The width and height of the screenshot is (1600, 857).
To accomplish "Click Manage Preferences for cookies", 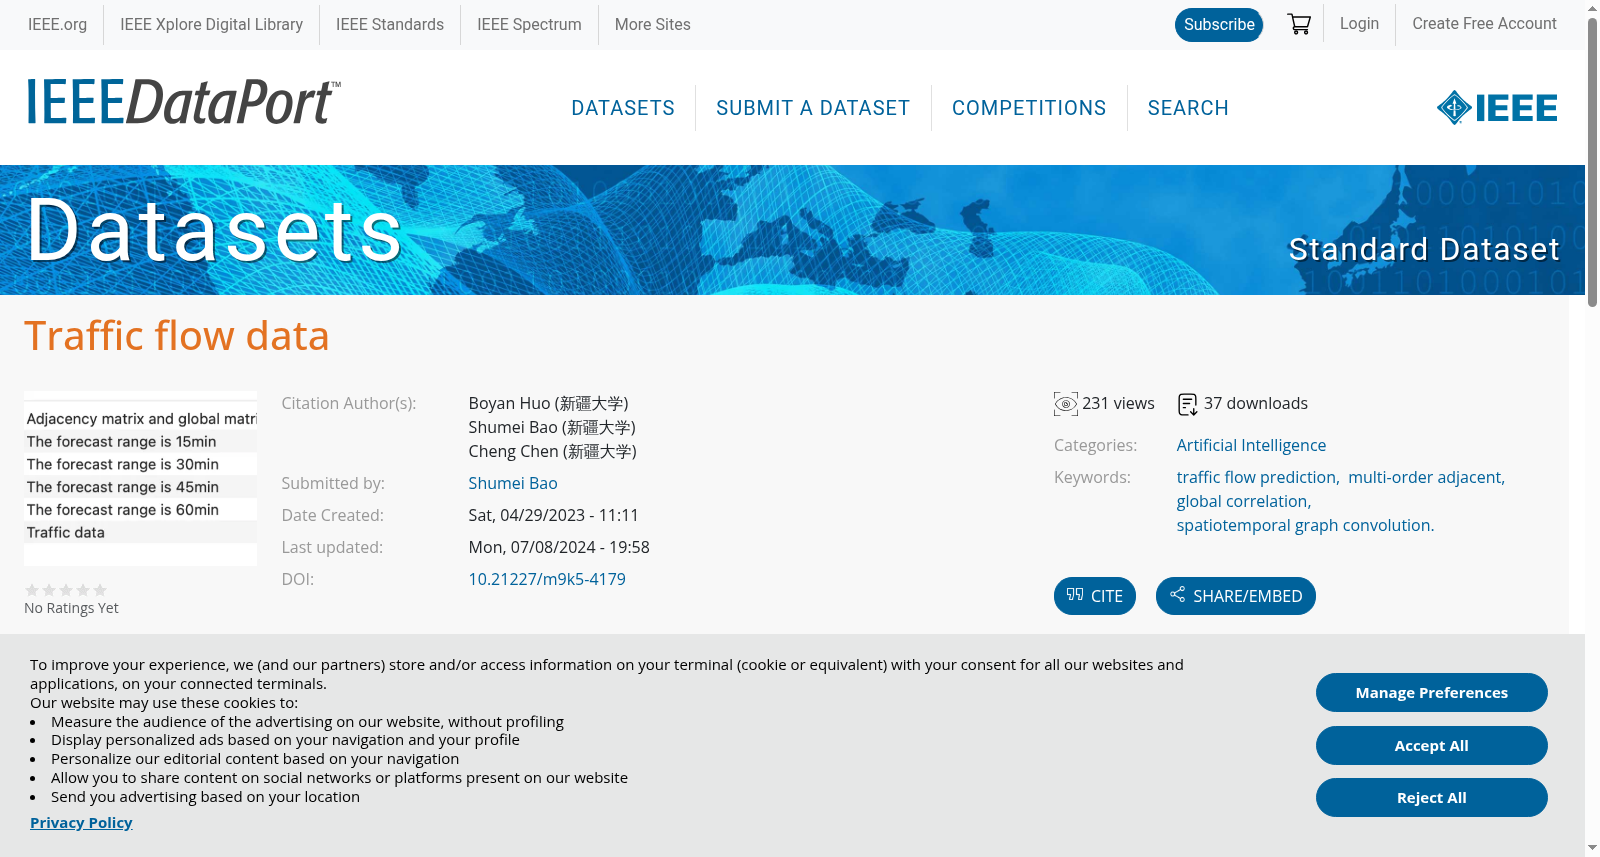I will coord(1432,693).
